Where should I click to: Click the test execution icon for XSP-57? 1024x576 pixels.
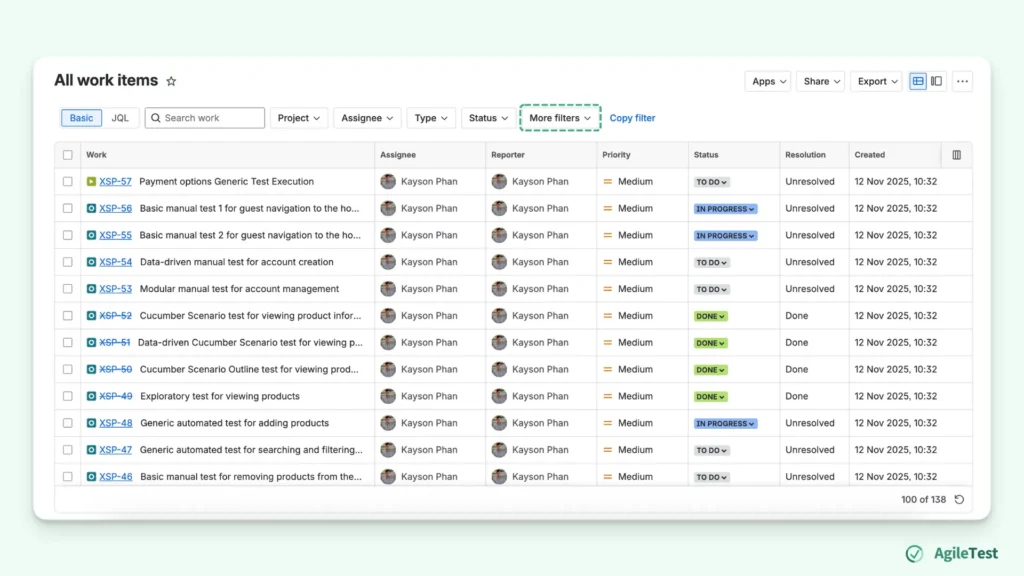coord(91,182)
